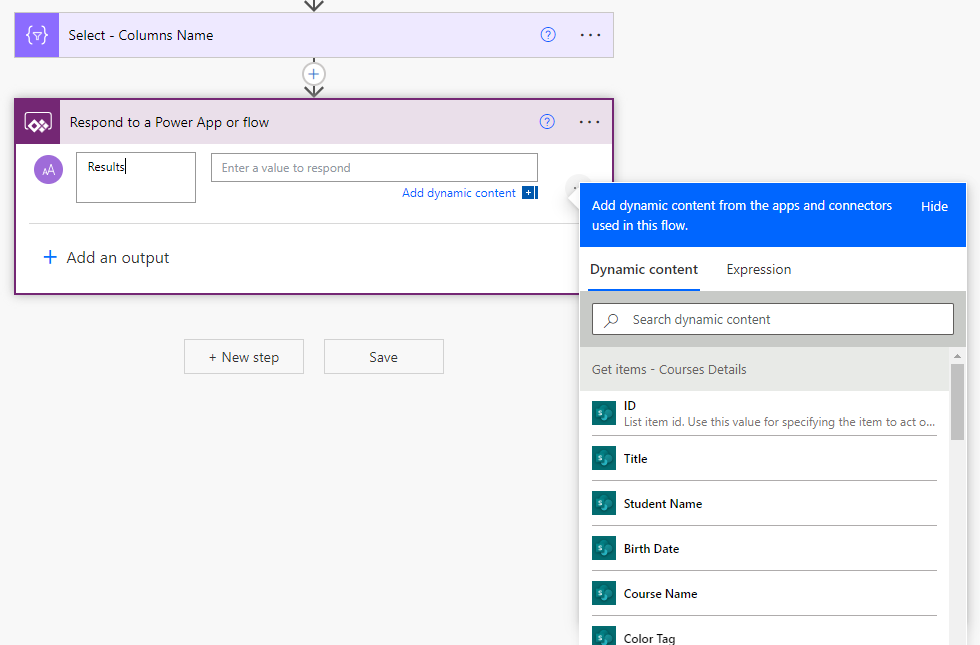Click the Add dynamic content link
The image size is (980, 645).
click(x=458, y=193)
